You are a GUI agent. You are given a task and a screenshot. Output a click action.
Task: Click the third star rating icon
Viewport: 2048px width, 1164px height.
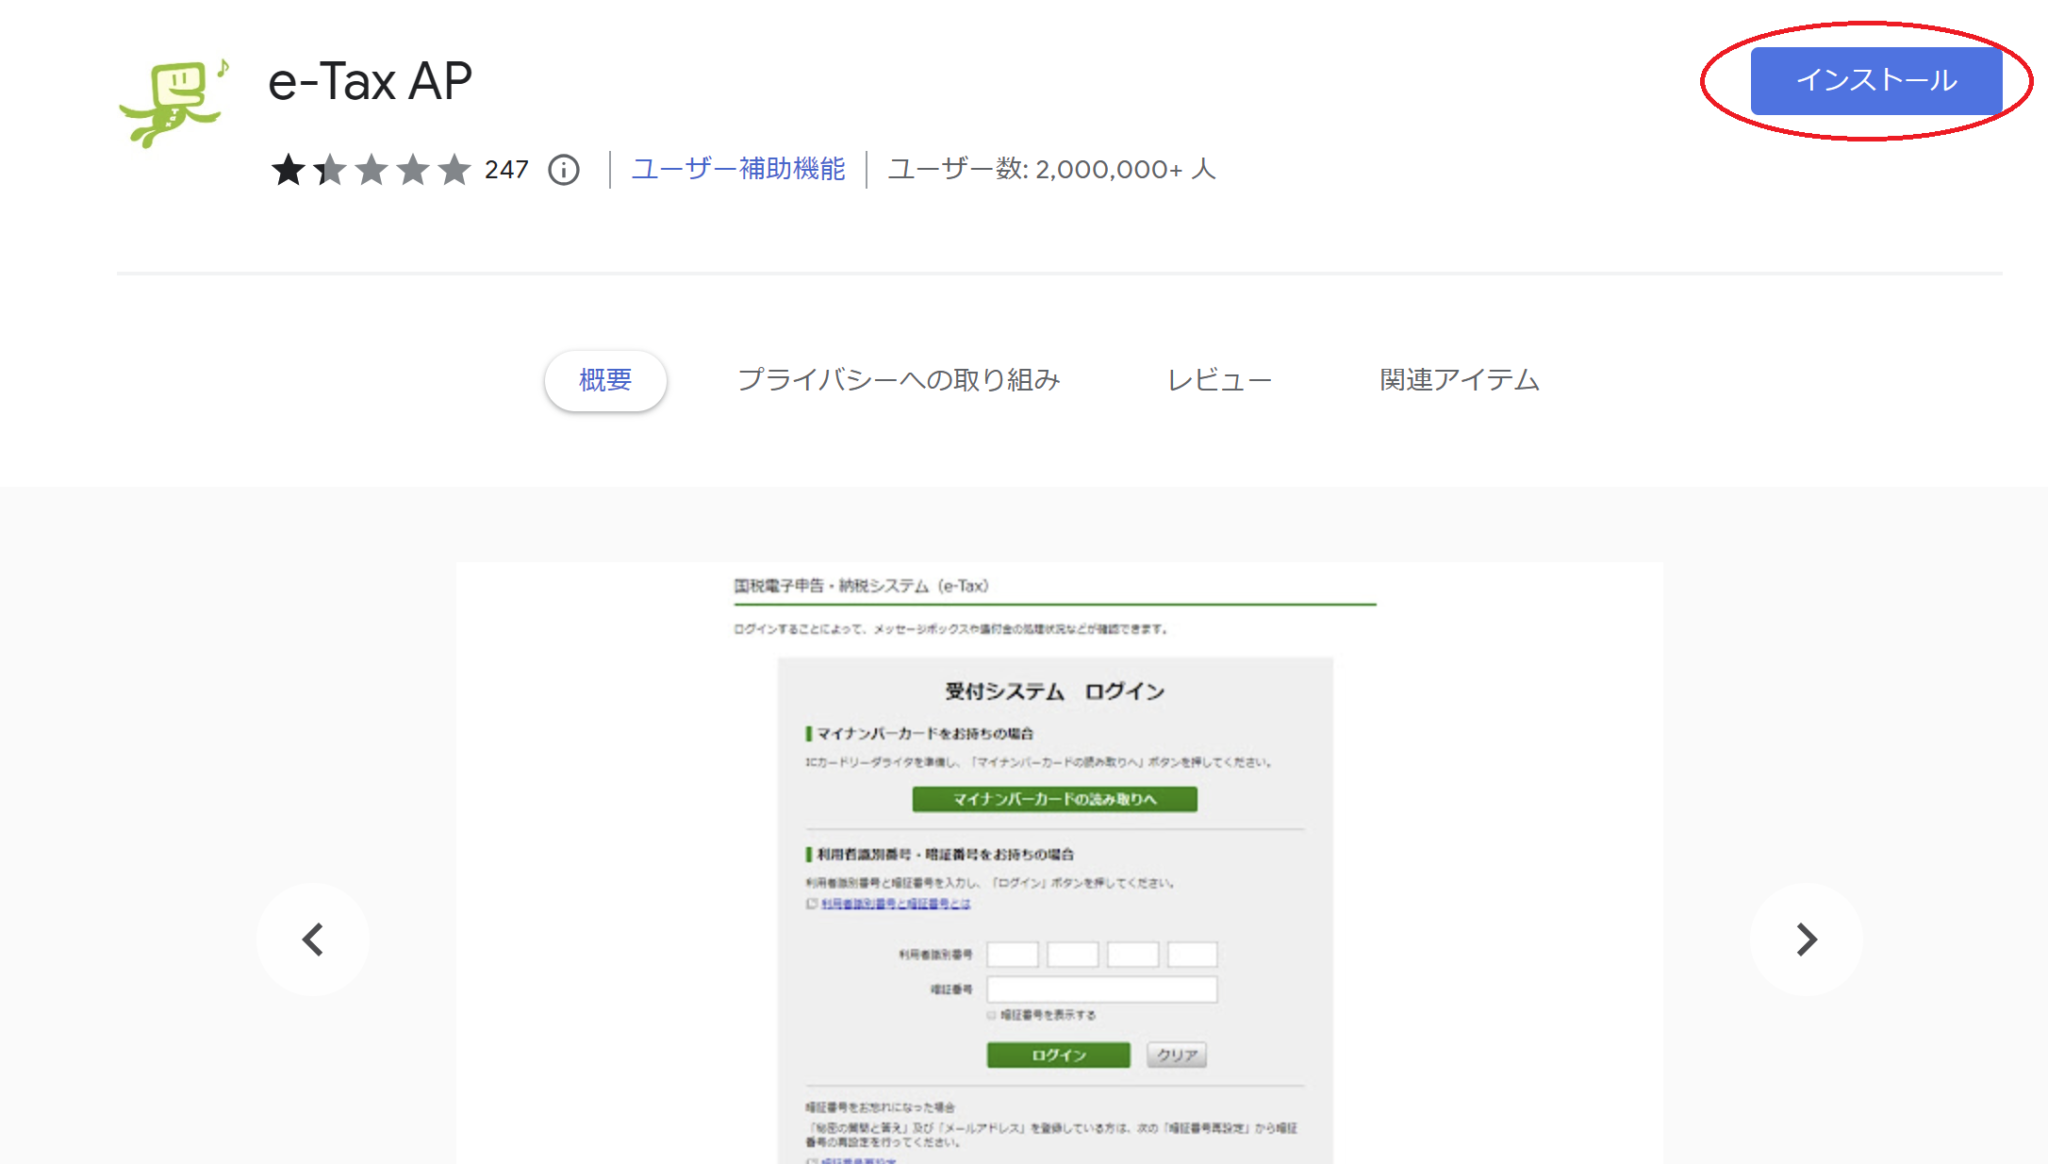click(371, 170)
